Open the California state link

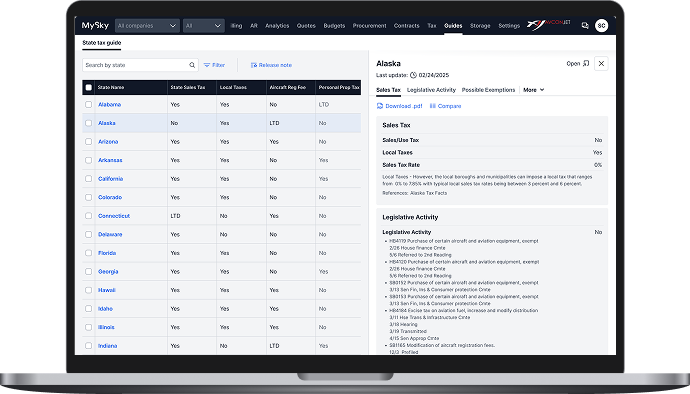[110, 179]
